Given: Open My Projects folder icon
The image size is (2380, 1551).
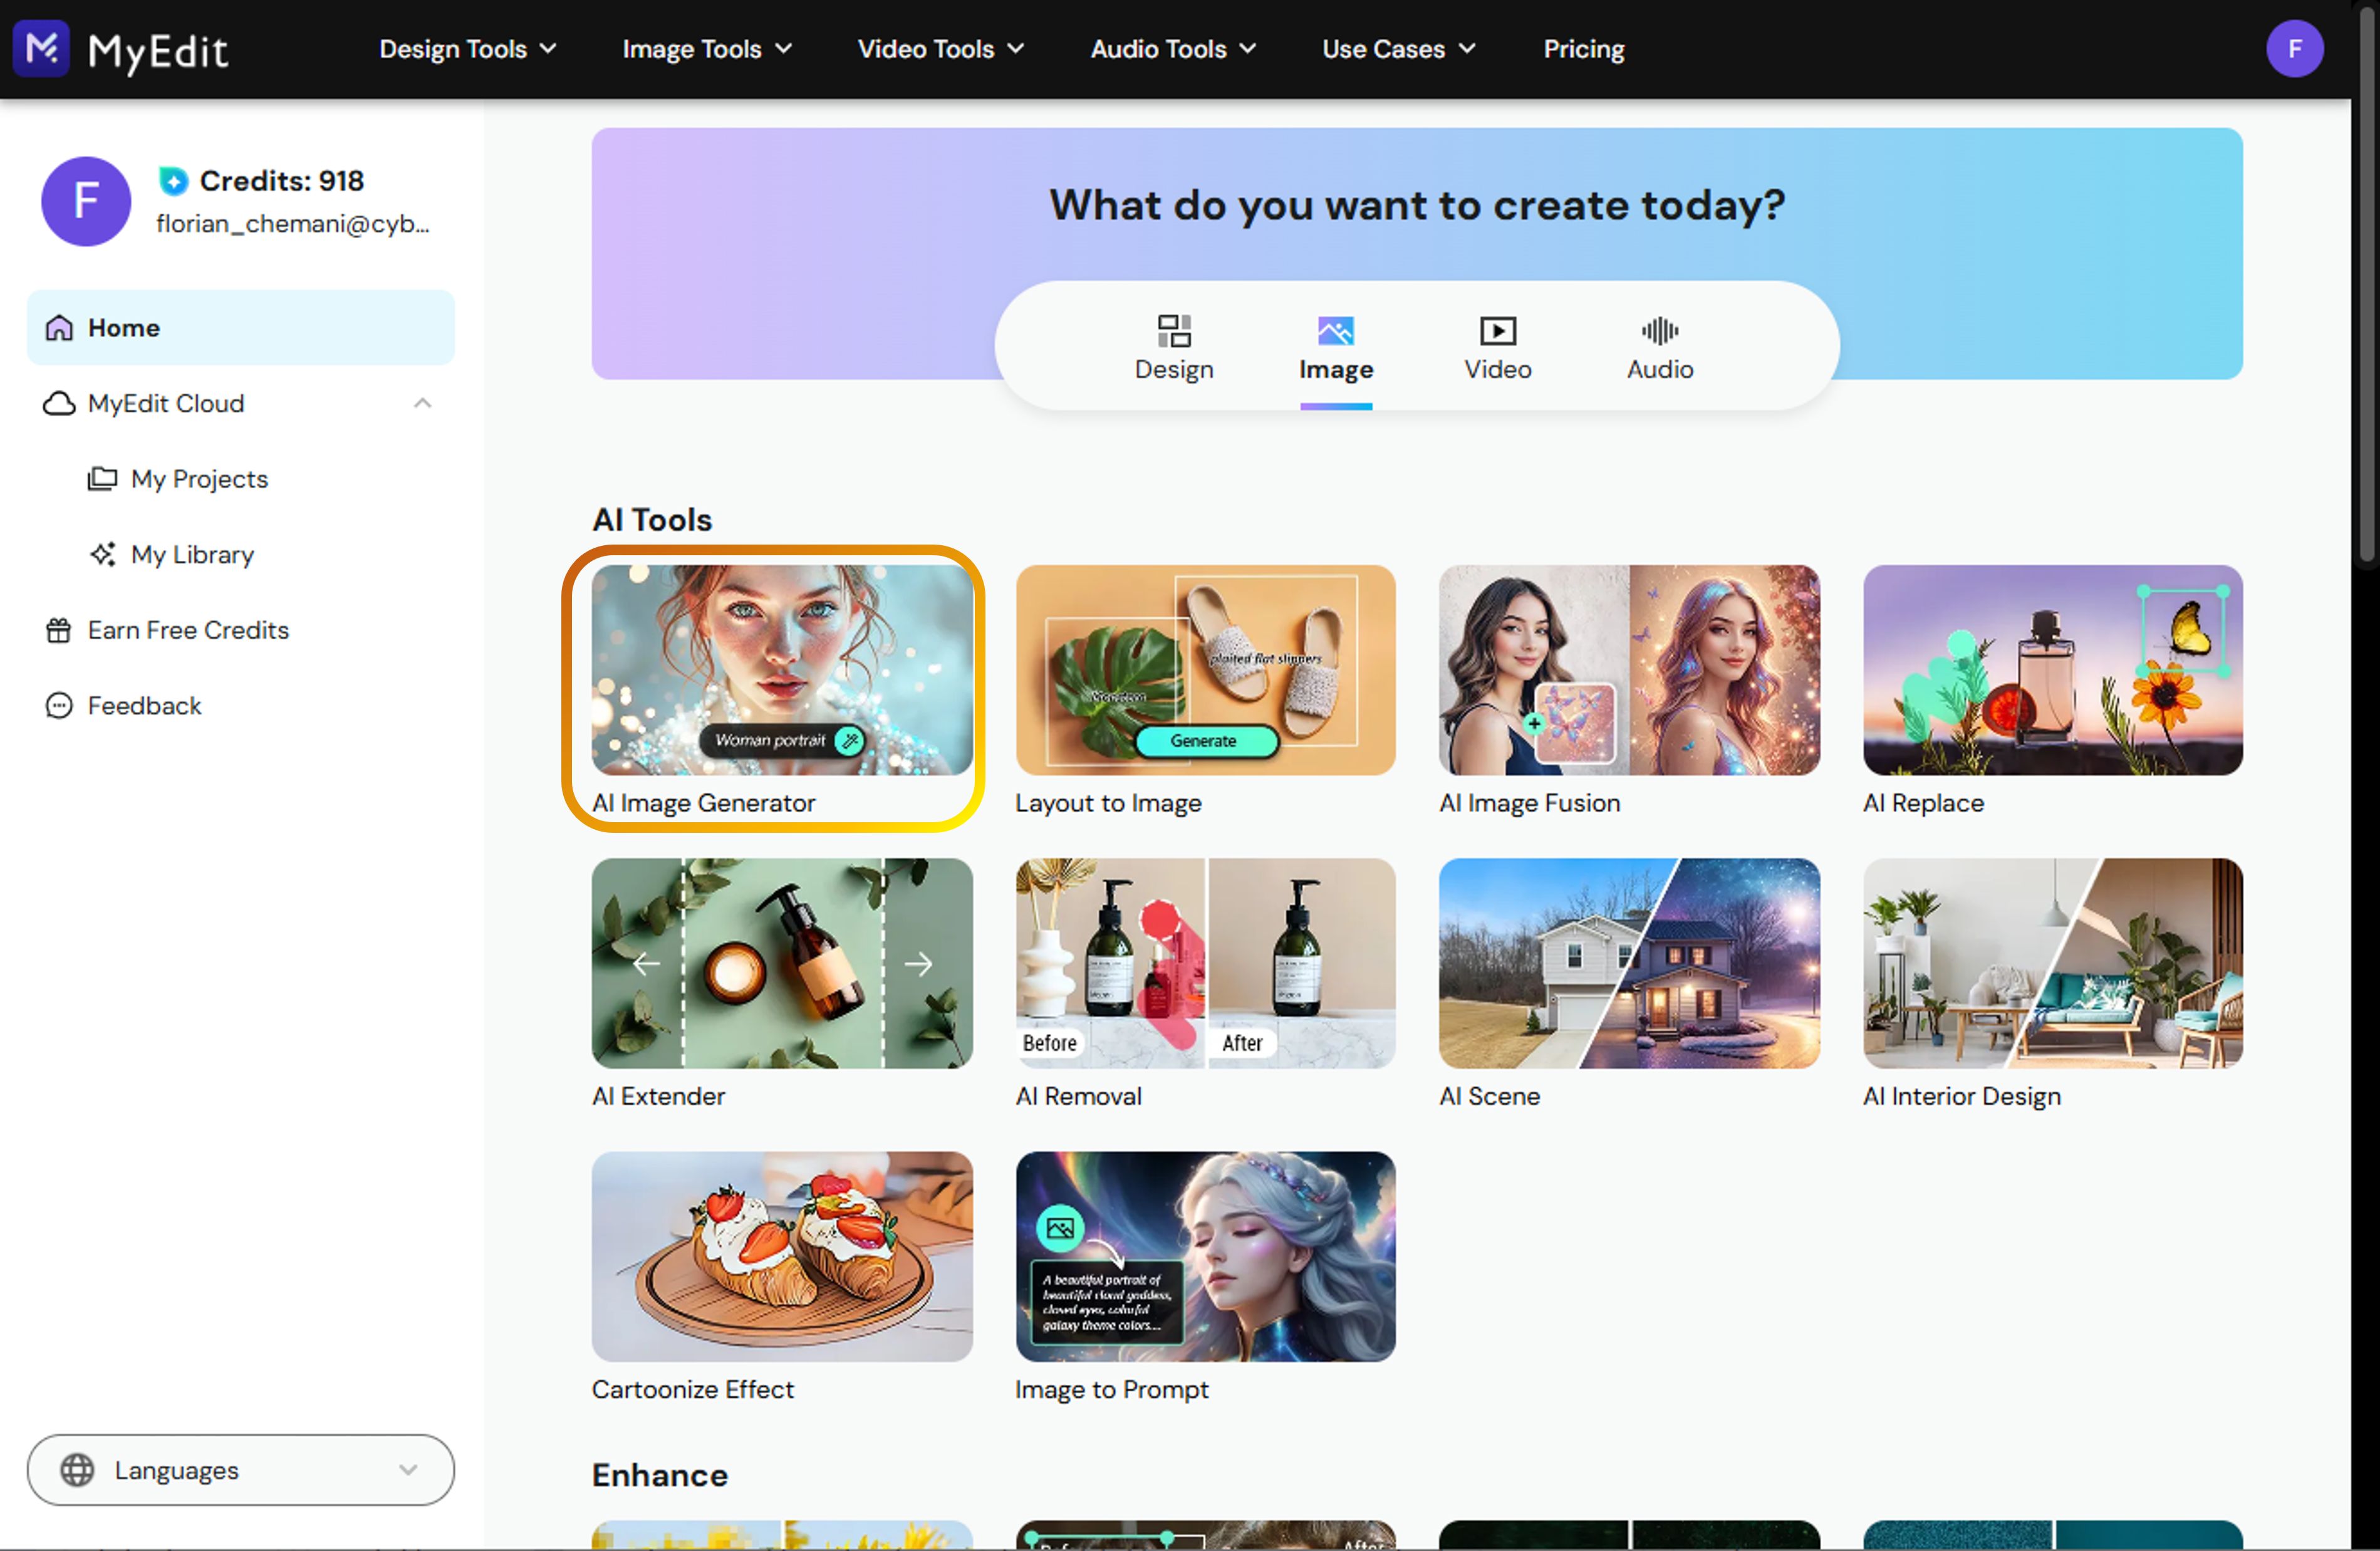Looking at the screenshot, I should point(102,479).
